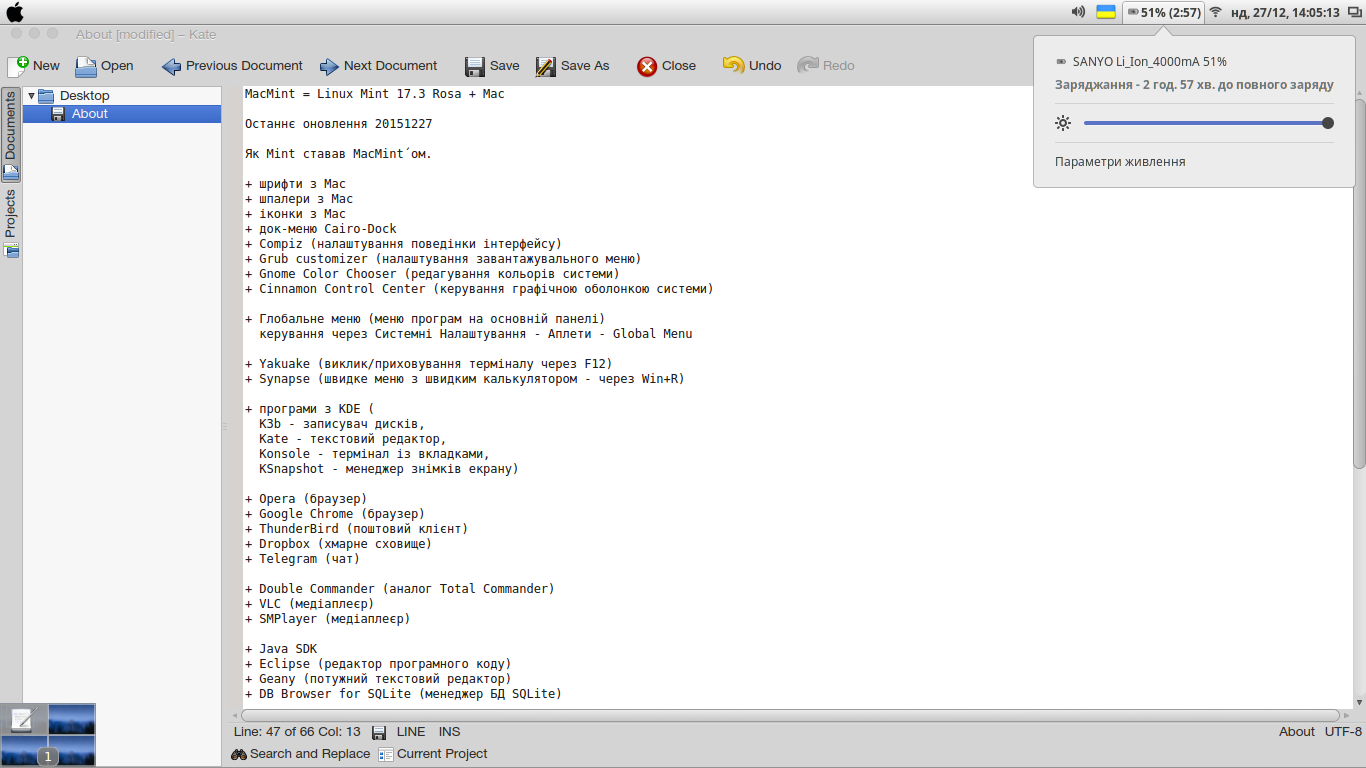Place cursor on the MacMint = Linux Mint line
Screen dimensions: 1366x768
click(375, 94)
